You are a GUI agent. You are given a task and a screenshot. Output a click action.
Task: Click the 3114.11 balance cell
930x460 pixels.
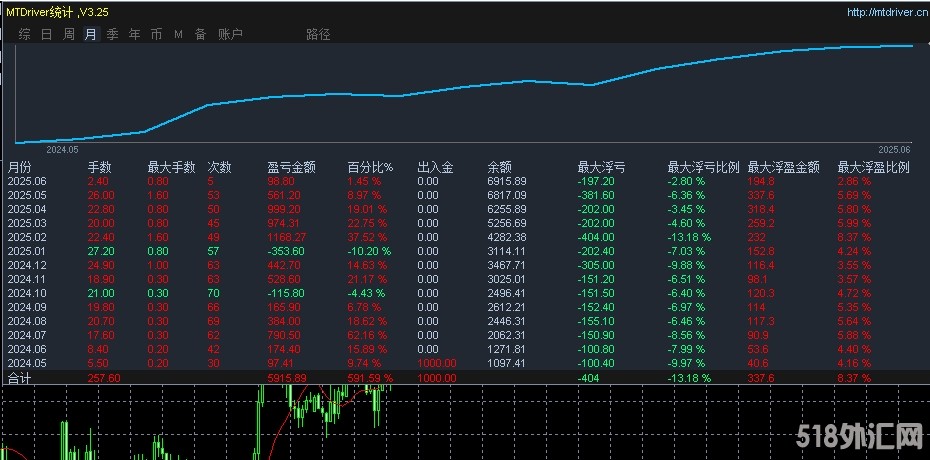coord(507,251)
